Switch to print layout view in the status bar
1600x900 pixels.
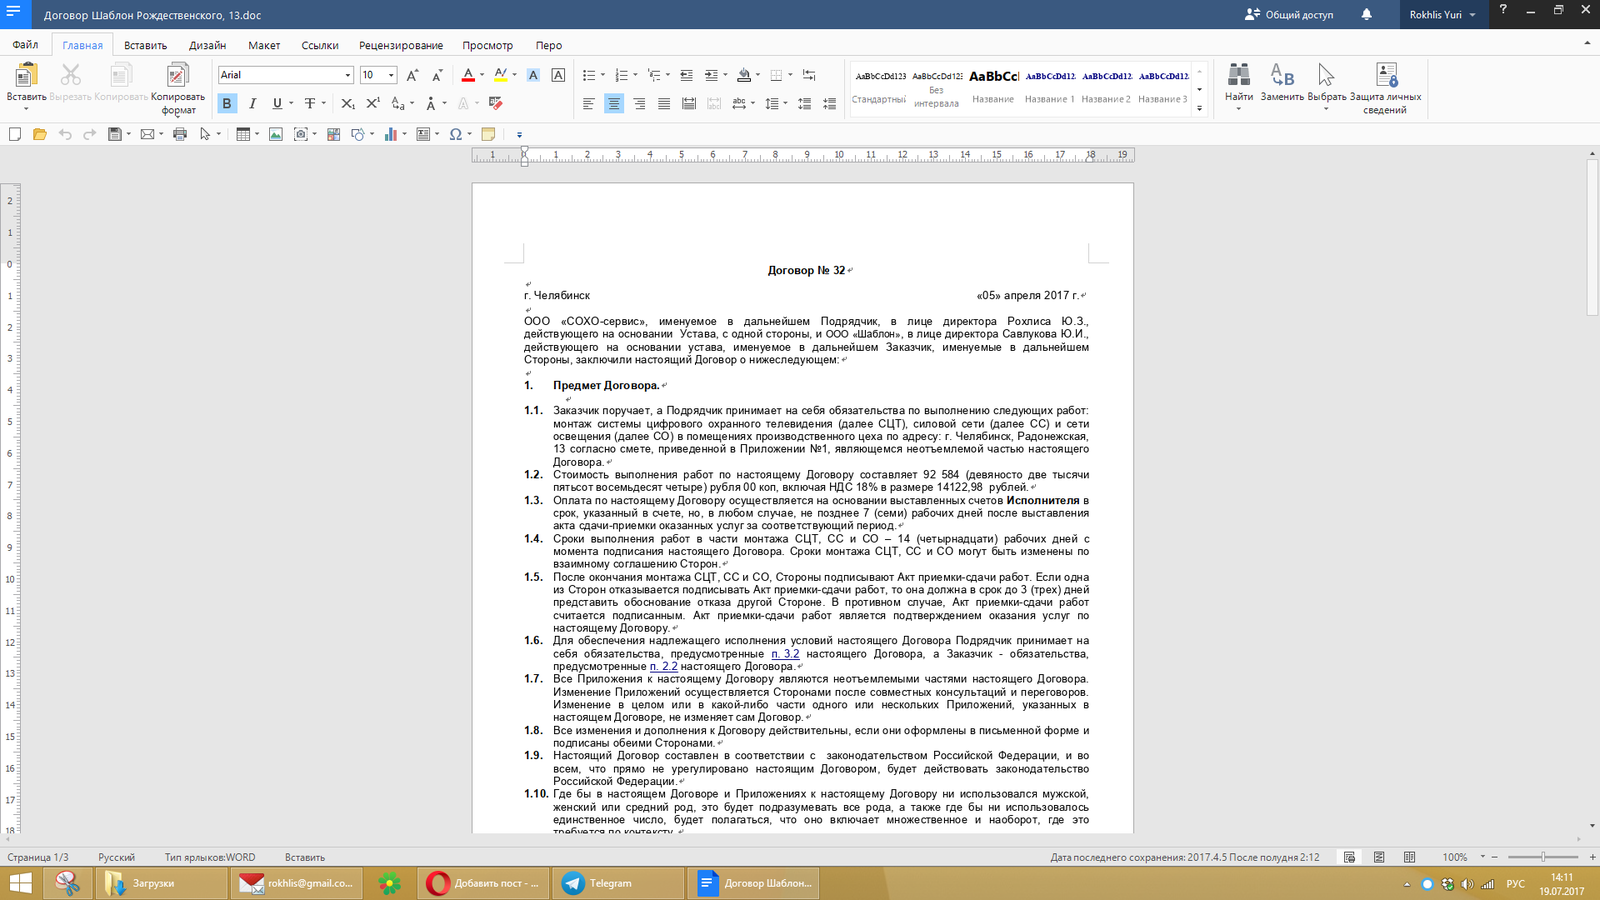[1349, 857]
